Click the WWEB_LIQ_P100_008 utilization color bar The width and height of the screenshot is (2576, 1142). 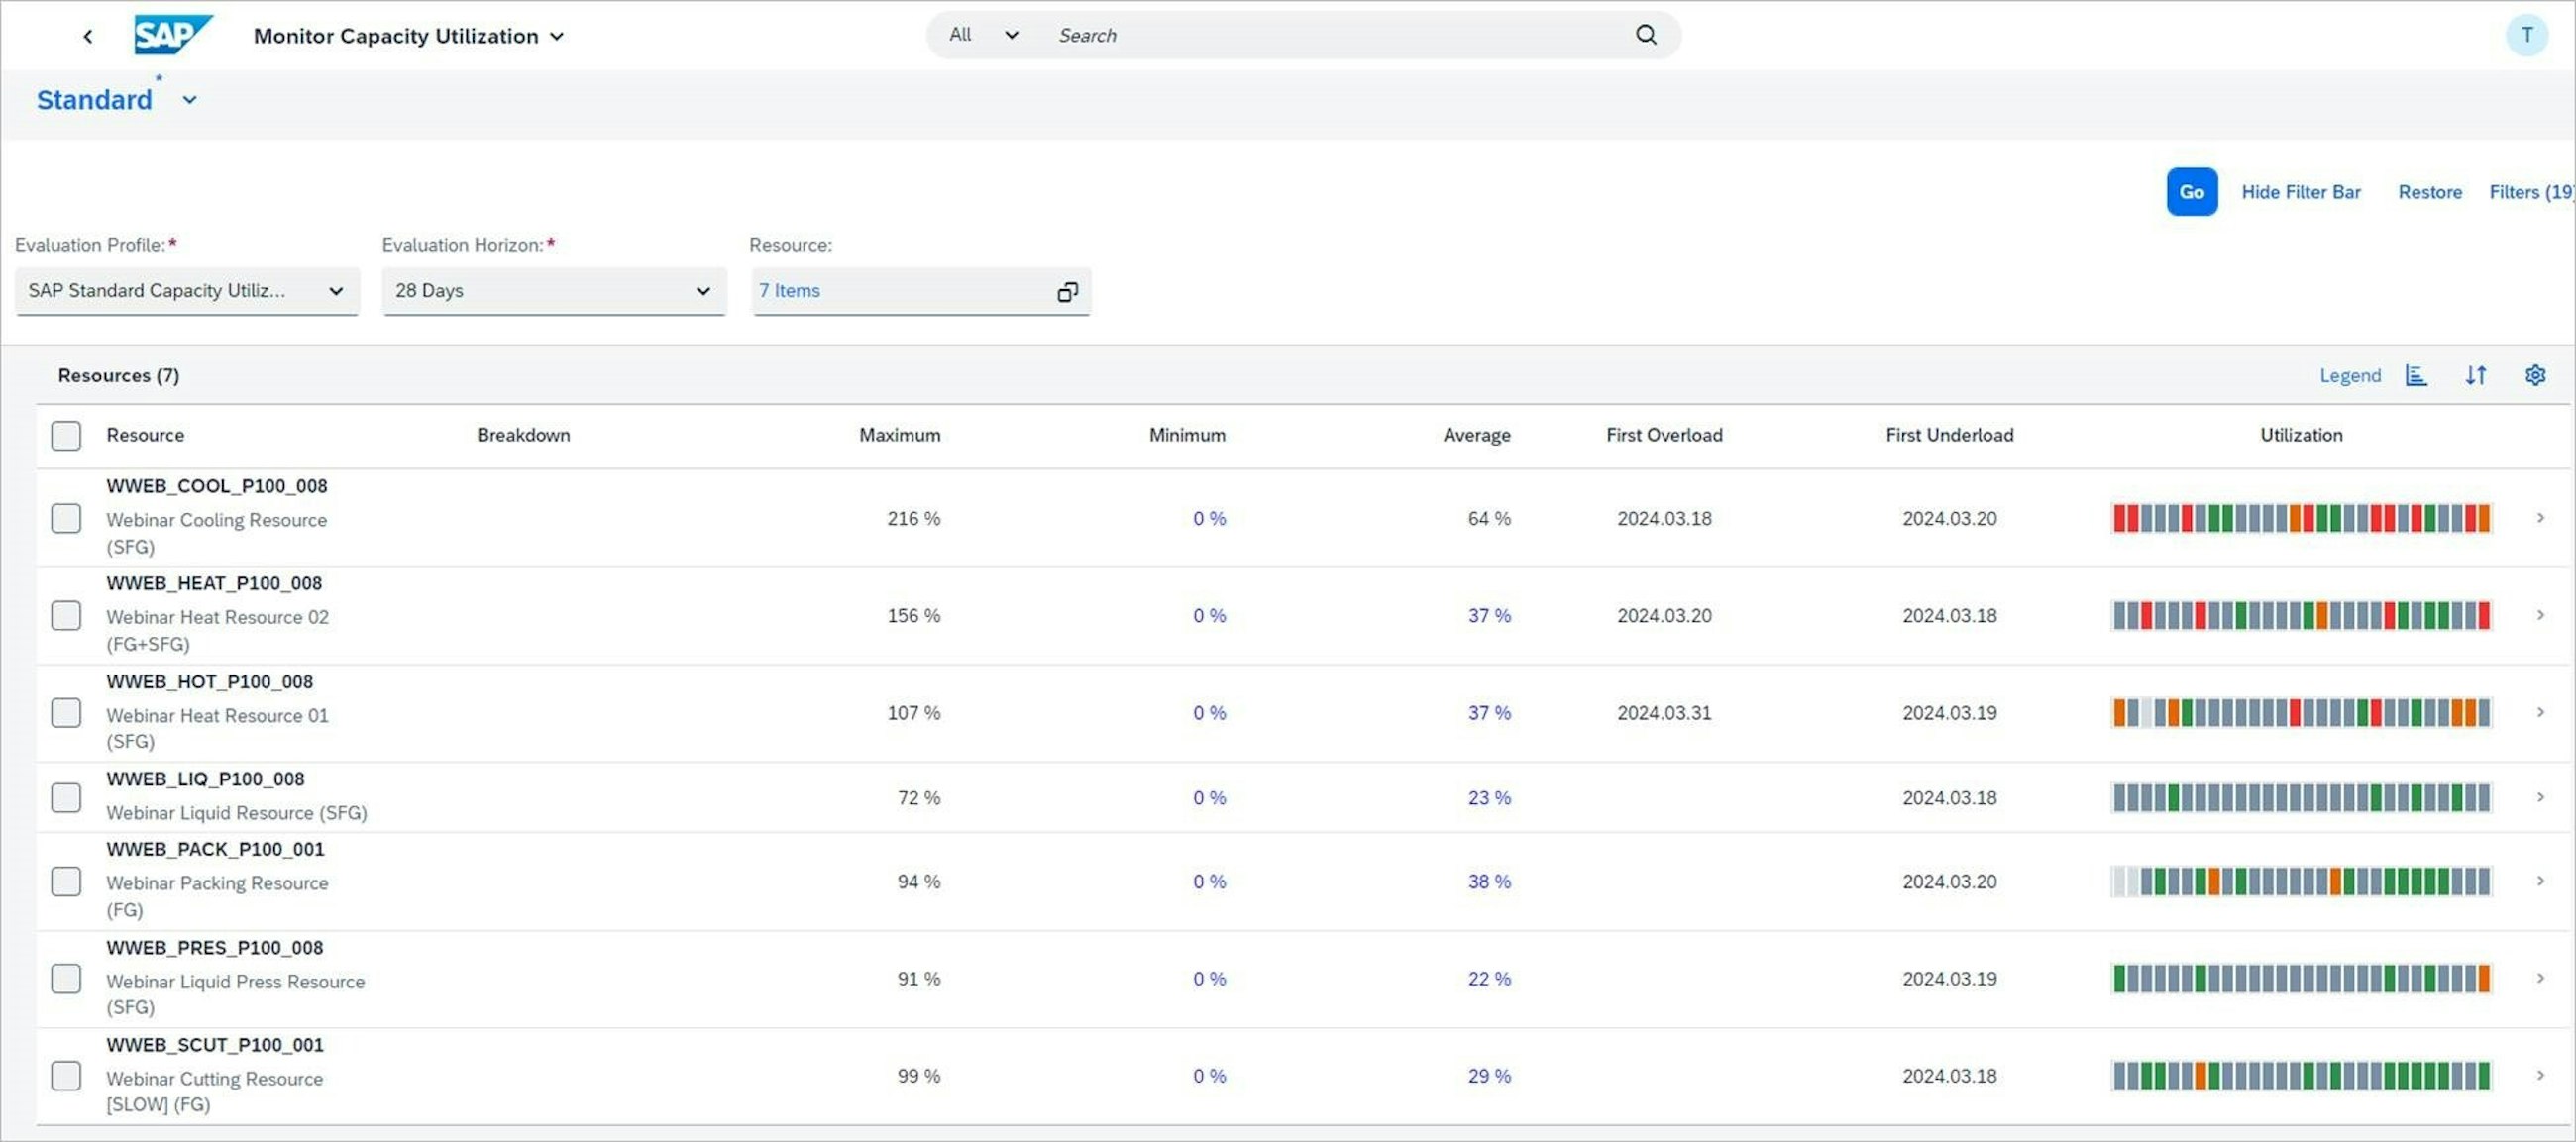pos(2300,797)
